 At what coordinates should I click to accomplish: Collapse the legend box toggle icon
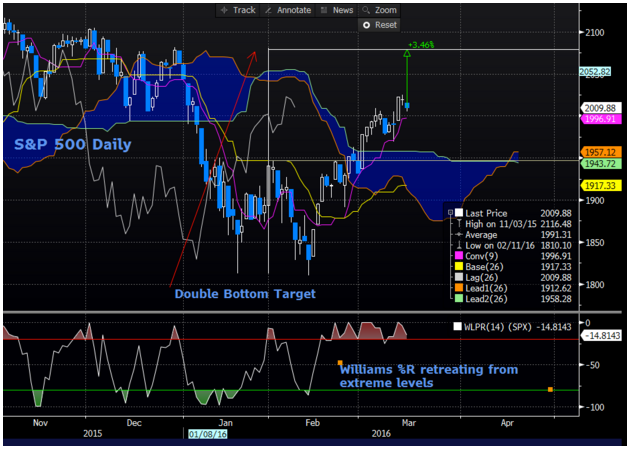(450, 213)
